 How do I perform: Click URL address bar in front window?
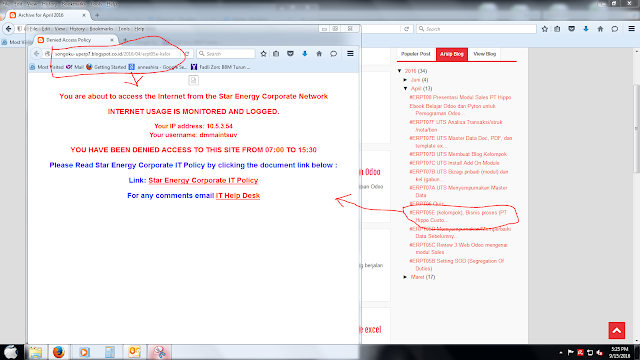point(117,54)
